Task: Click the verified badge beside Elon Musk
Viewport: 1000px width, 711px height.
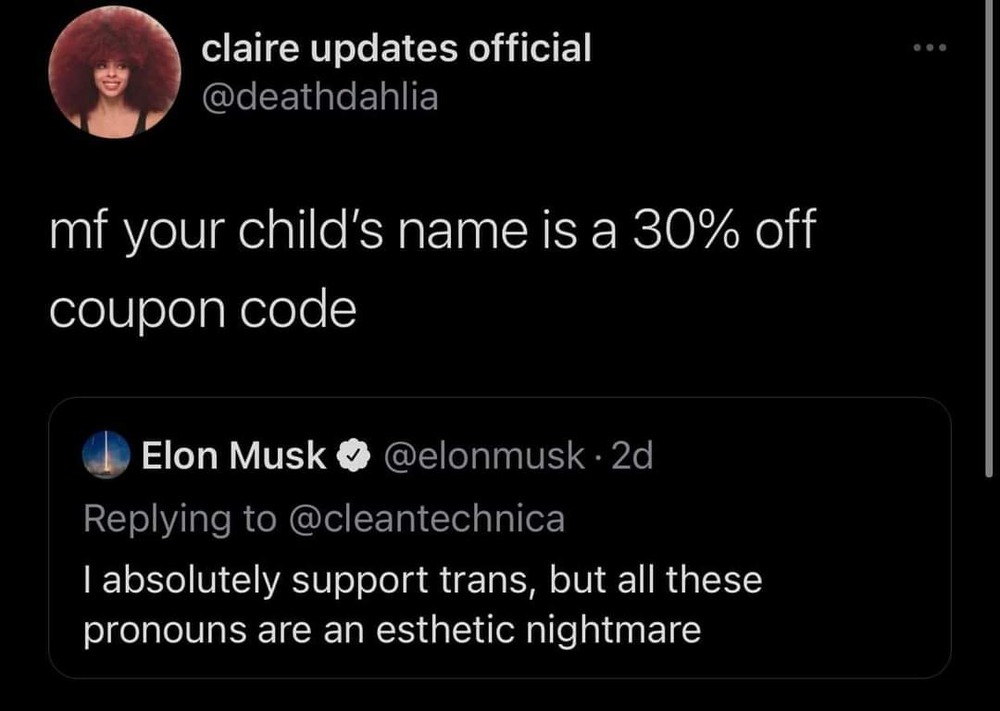Action: [350, 457]
